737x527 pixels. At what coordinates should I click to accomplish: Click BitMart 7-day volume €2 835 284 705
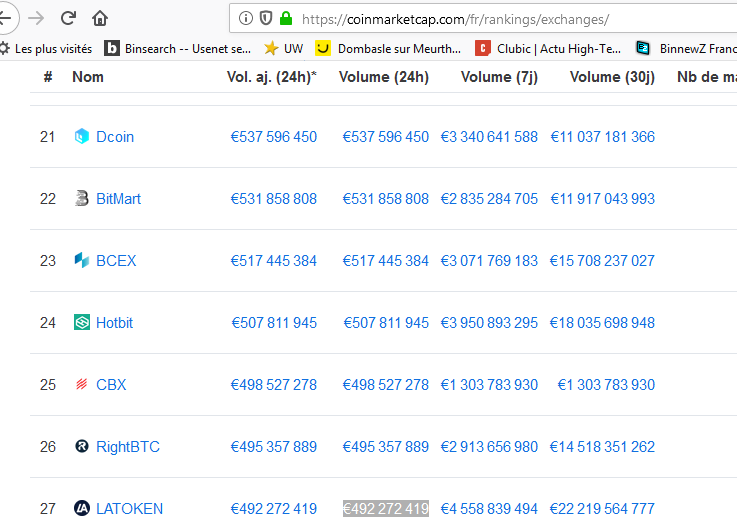click(x=489, y=199)
